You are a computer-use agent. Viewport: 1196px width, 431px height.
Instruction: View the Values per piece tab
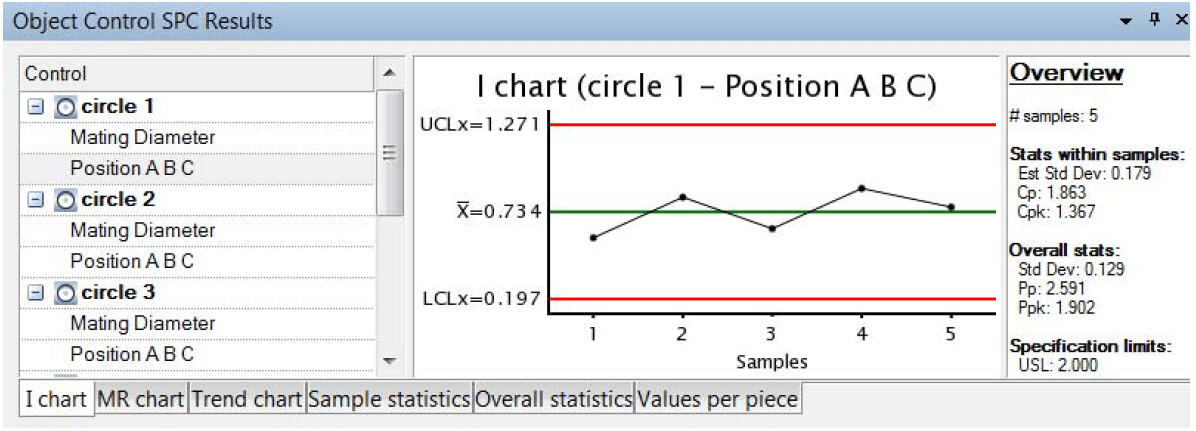(x=718, y=399)
